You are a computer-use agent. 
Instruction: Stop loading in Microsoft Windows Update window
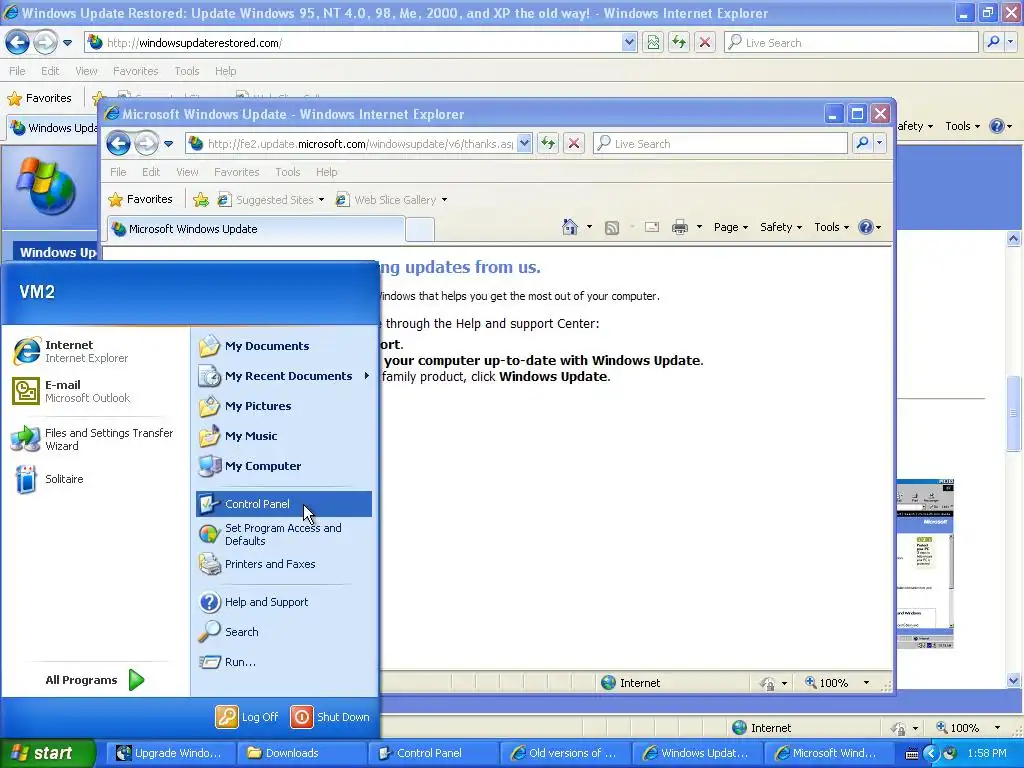pos(574,144)
